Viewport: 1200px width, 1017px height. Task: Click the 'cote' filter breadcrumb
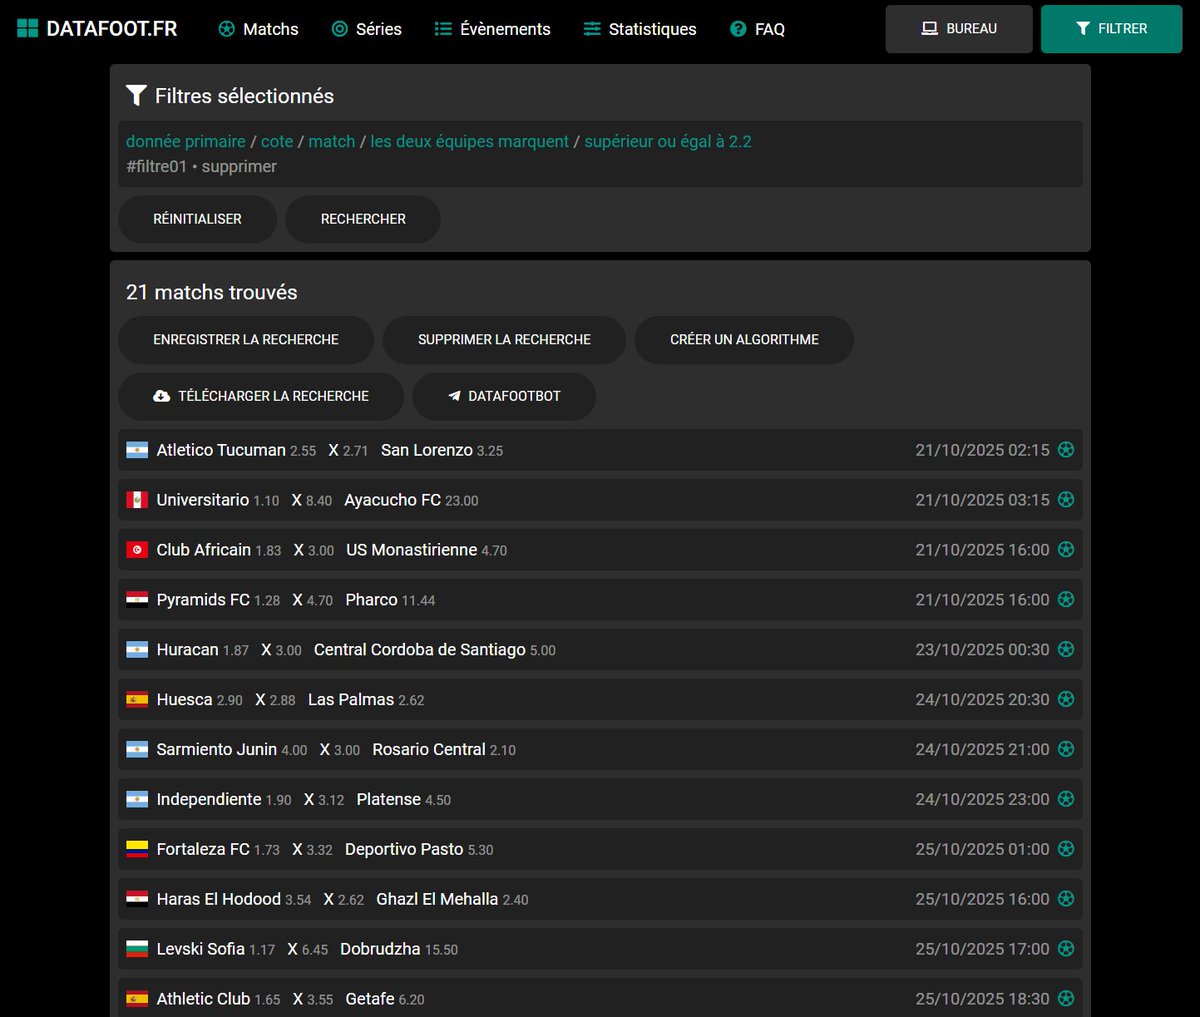pos(277,141)
